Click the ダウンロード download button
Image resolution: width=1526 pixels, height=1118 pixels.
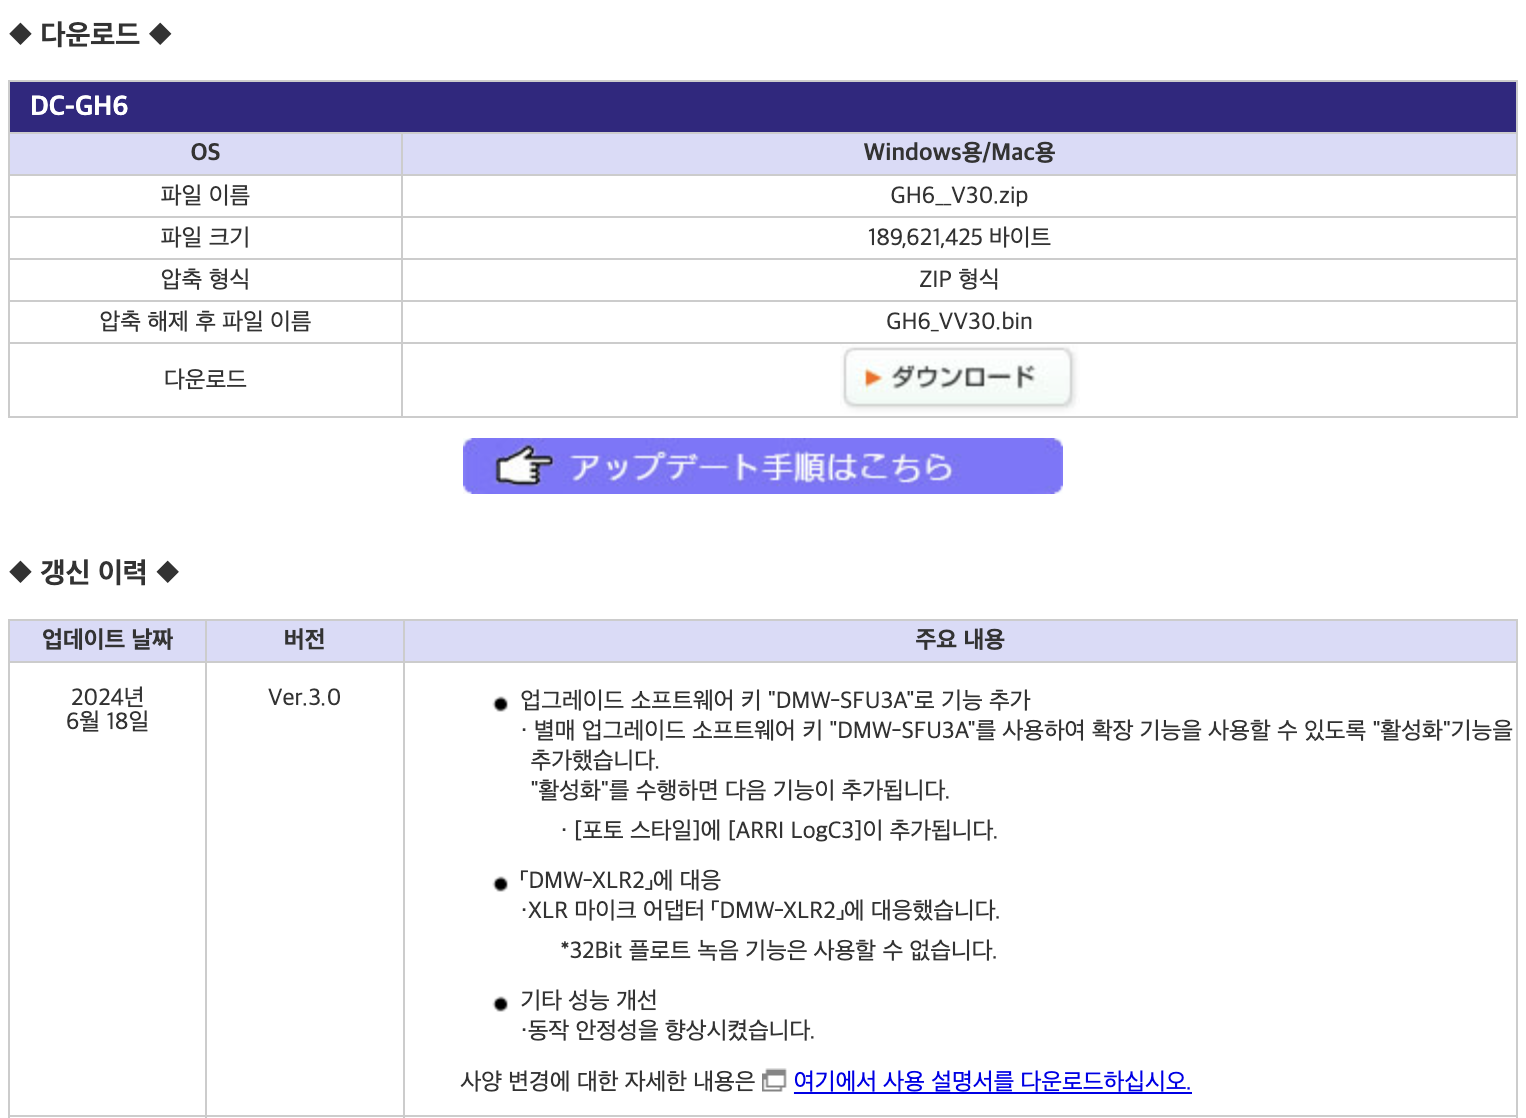coord(958,378)
